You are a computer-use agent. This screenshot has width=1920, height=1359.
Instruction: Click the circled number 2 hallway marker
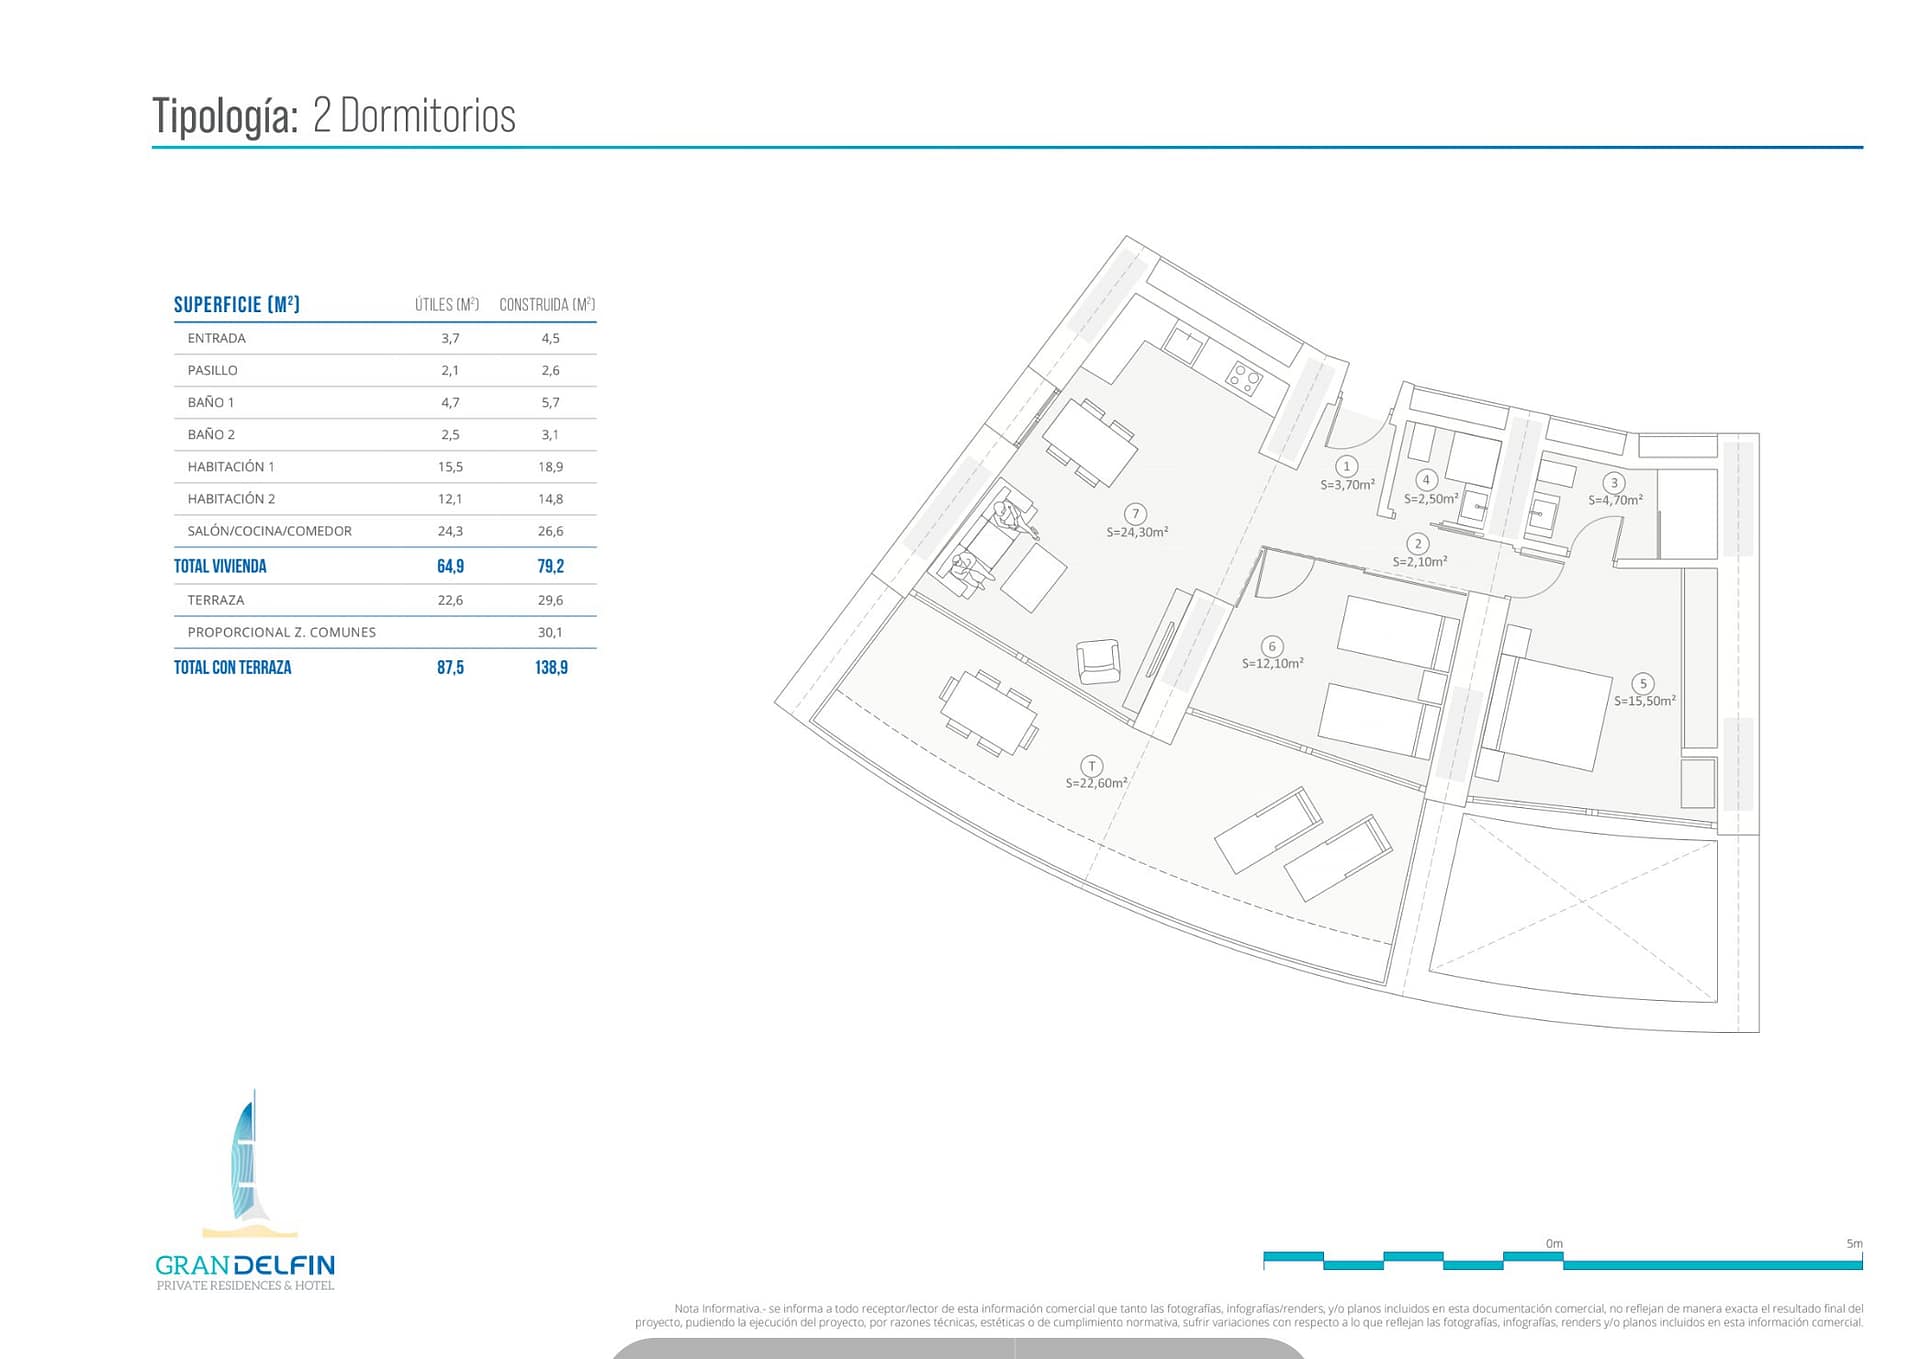(x=1417, y=544)
